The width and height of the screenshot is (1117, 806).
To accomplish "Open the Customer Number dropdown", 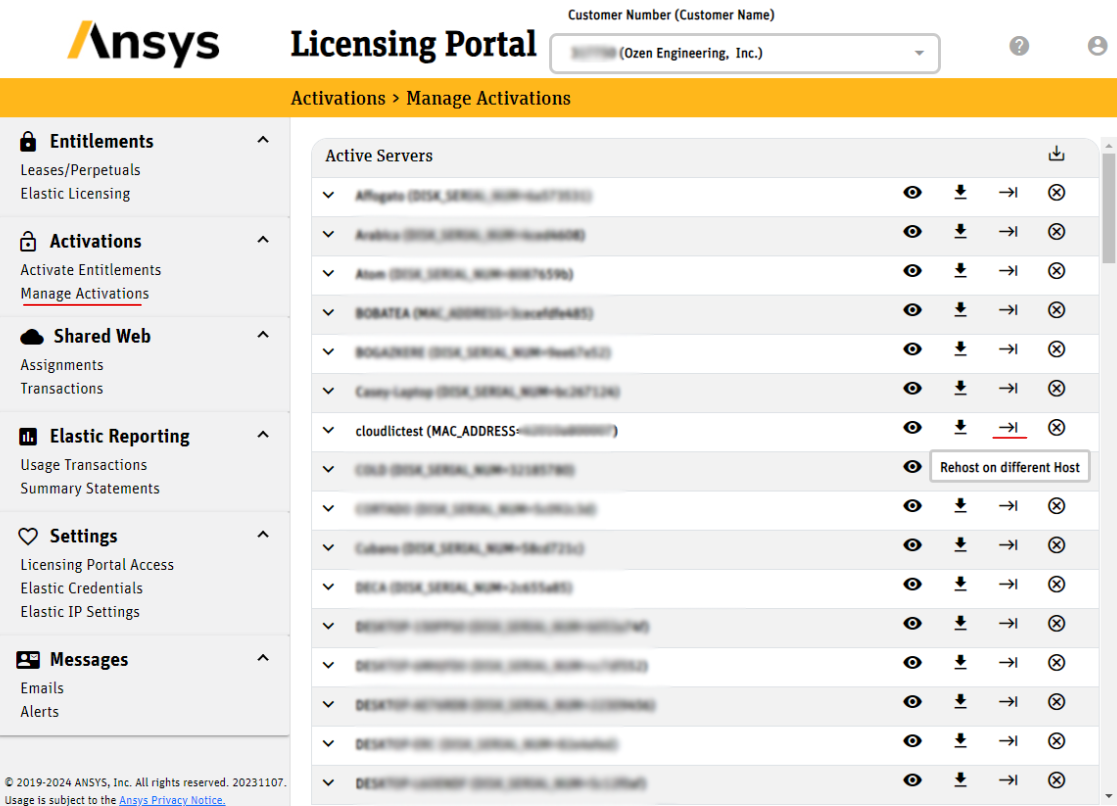I will [x=919, y=54].
